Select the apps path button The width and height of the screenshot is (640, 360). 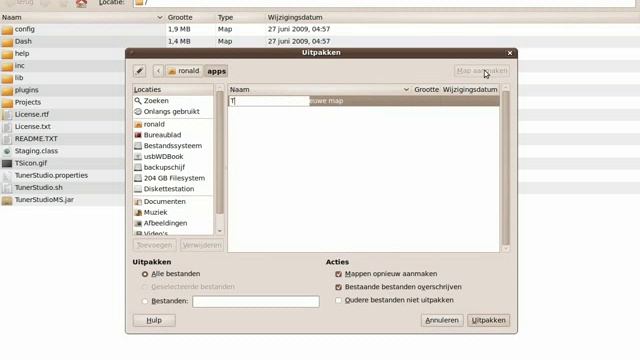[x=216, y=71]
